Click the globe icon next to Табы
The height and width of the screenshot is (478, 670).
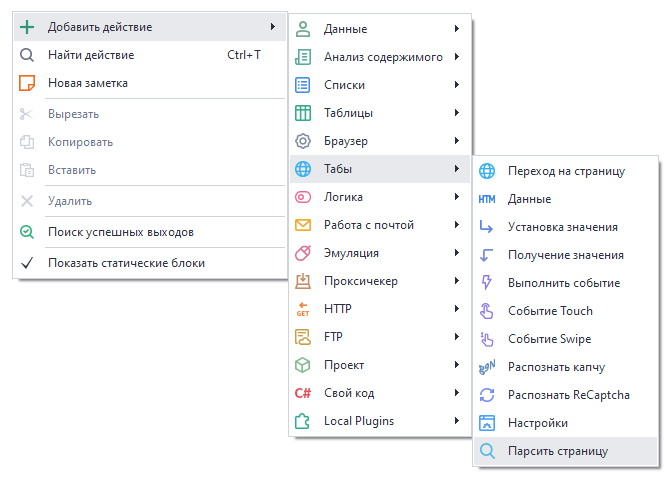tap(303, 169)
